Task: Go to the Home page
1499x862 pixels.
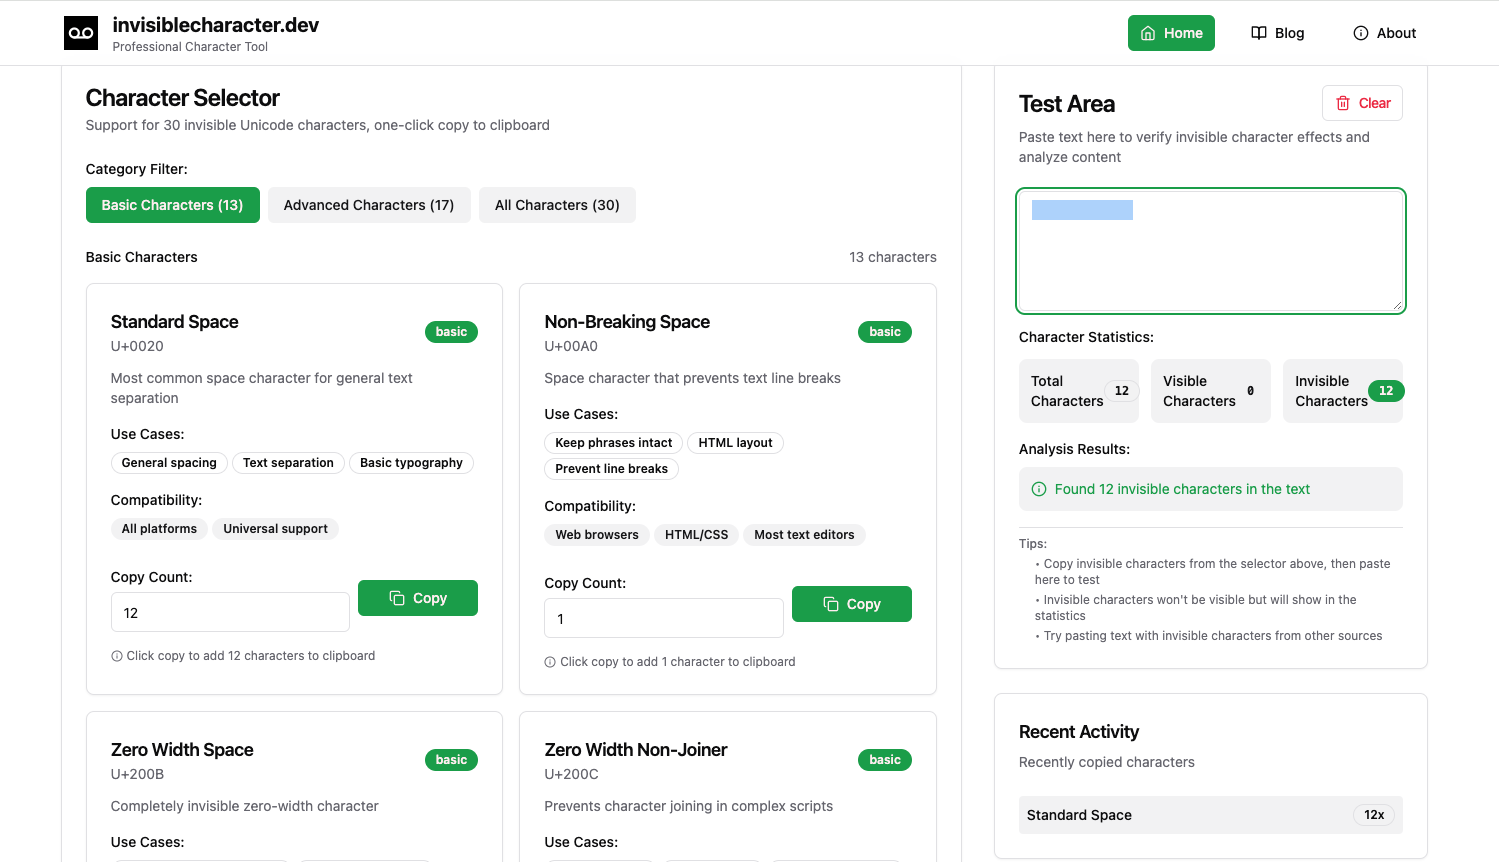Action: (x=1171, y=33)
